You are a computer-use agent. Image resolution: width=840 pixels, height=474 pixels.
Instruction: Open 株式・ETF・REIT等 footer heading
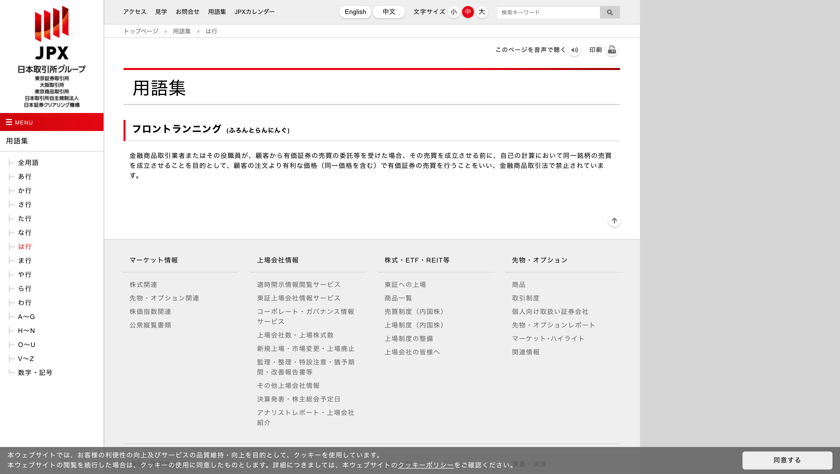(x=417, y=260)
